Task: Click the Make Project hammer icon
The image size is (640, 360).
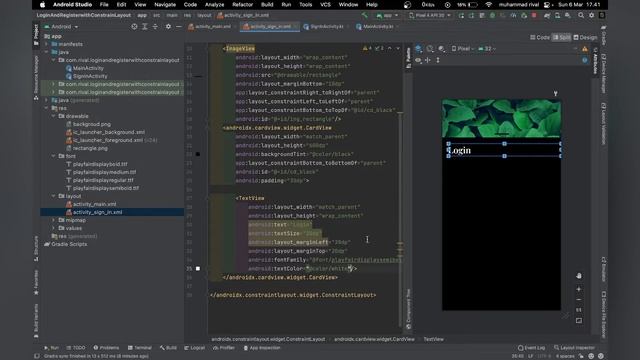Action: click(x=364, y=16)
